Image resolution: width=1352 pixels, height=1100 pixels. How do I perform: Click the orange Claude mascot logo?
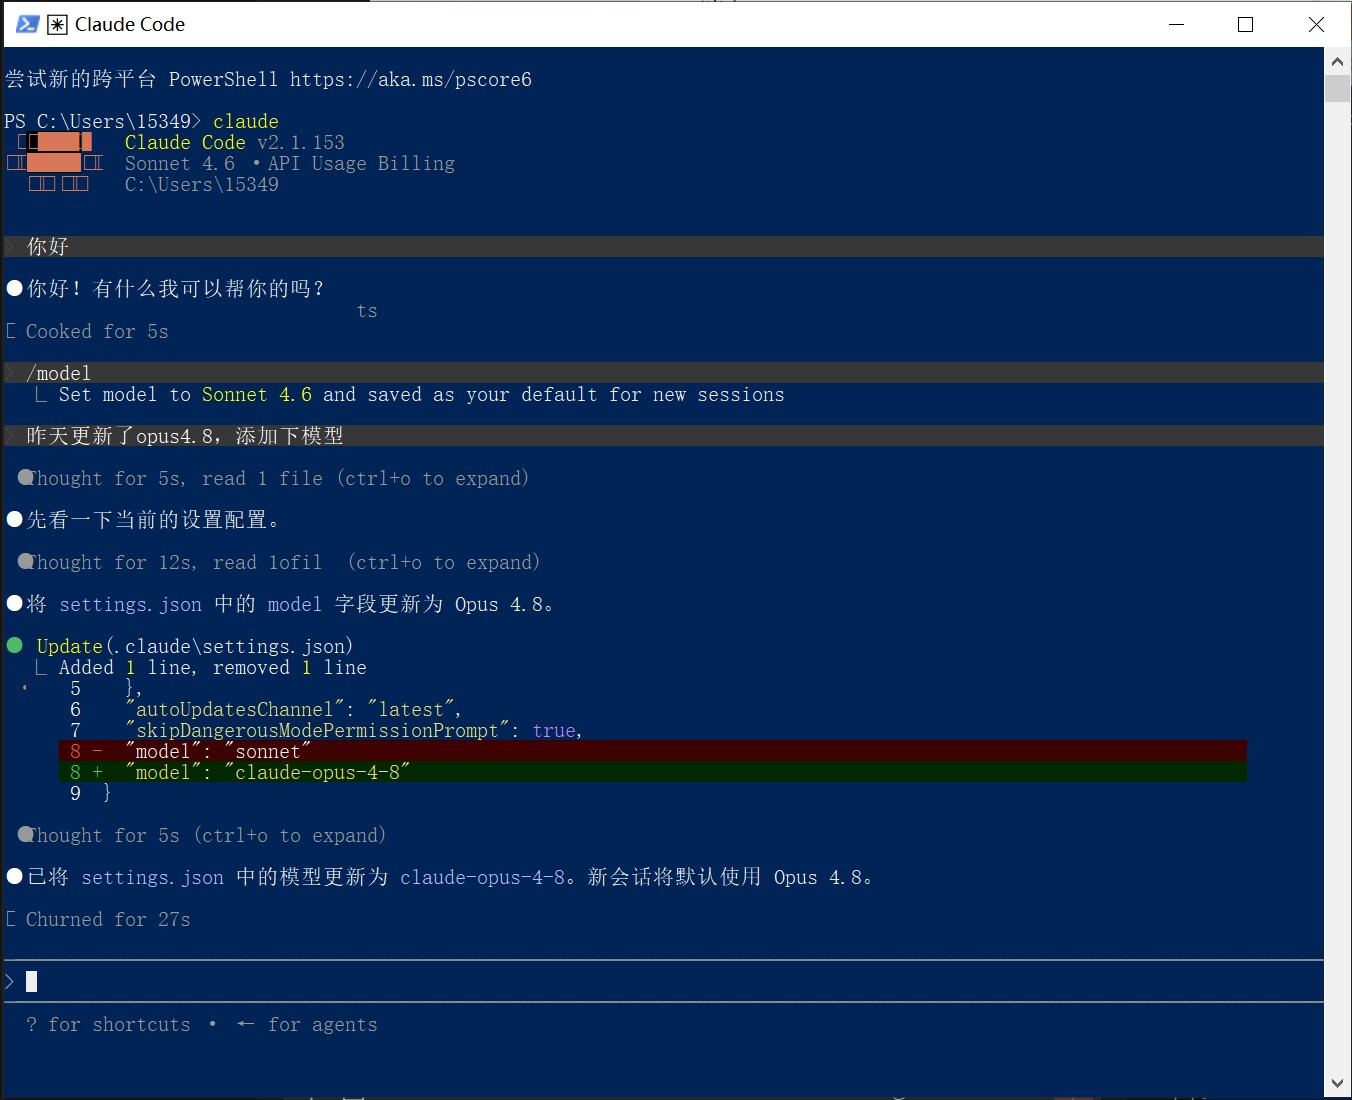pyautogui.click(x=55, y=163)
